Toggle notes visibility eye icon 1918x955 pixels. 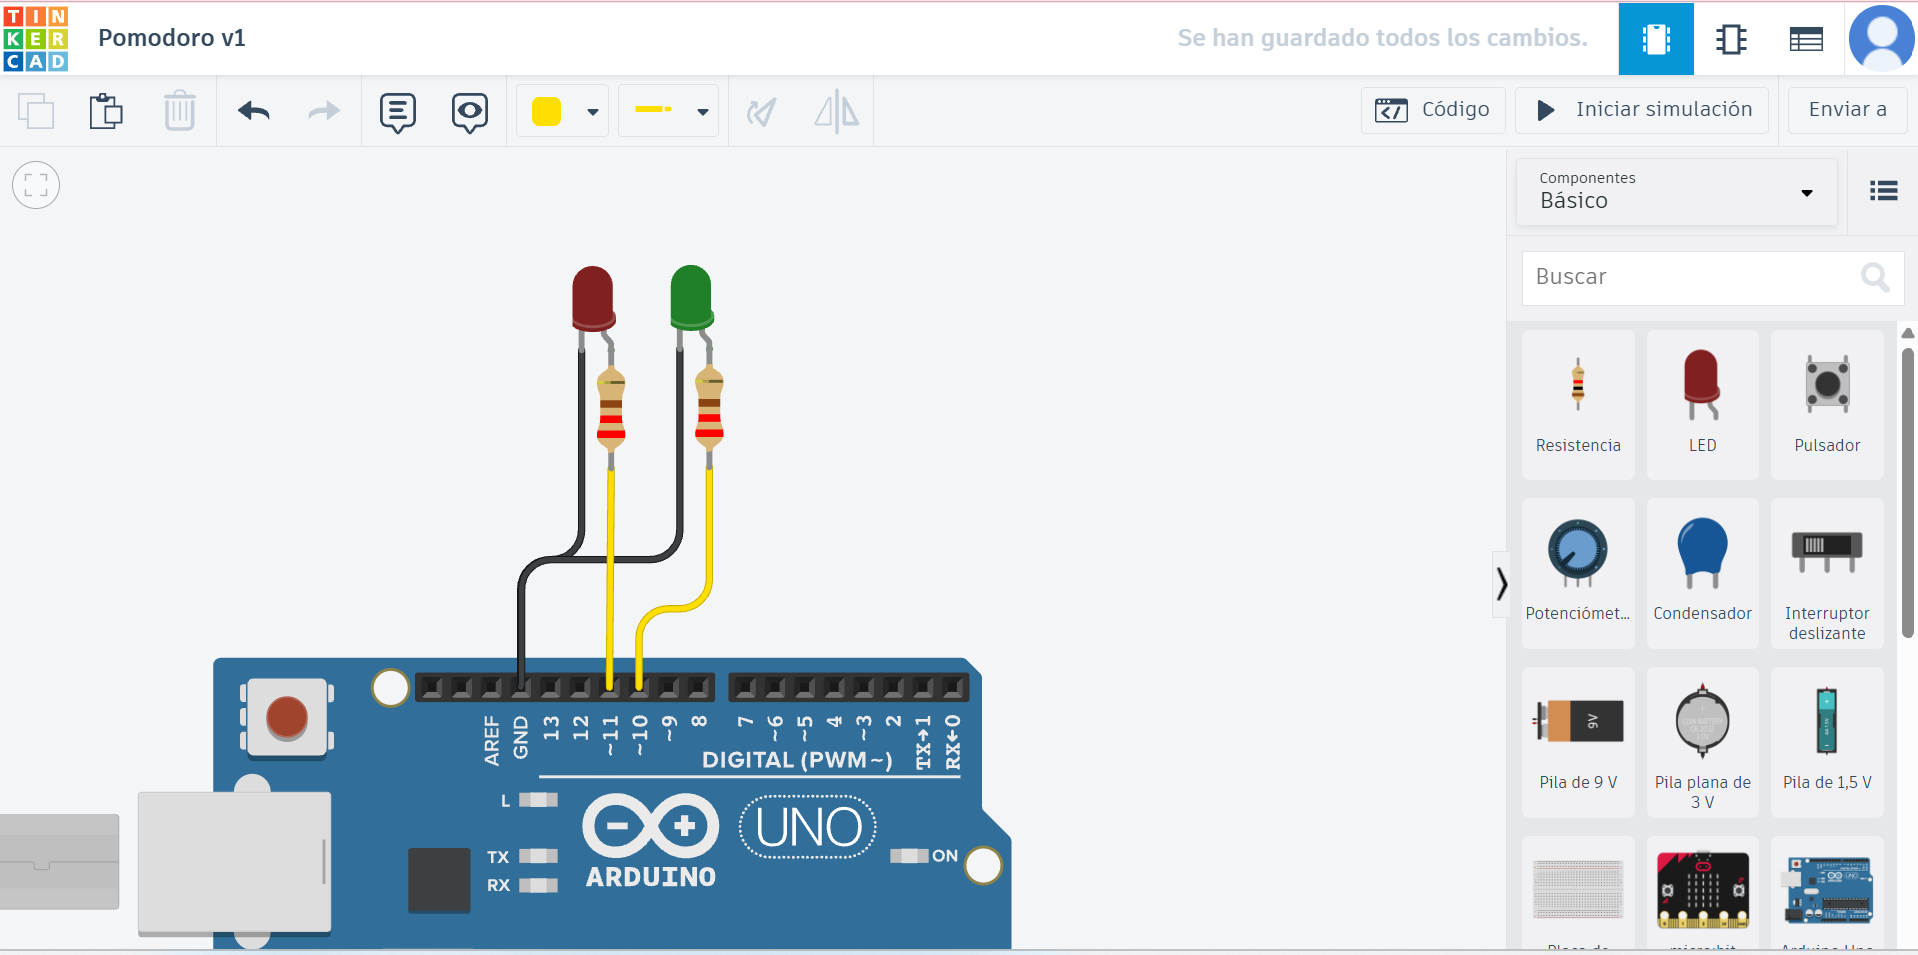tap(469, 112)
